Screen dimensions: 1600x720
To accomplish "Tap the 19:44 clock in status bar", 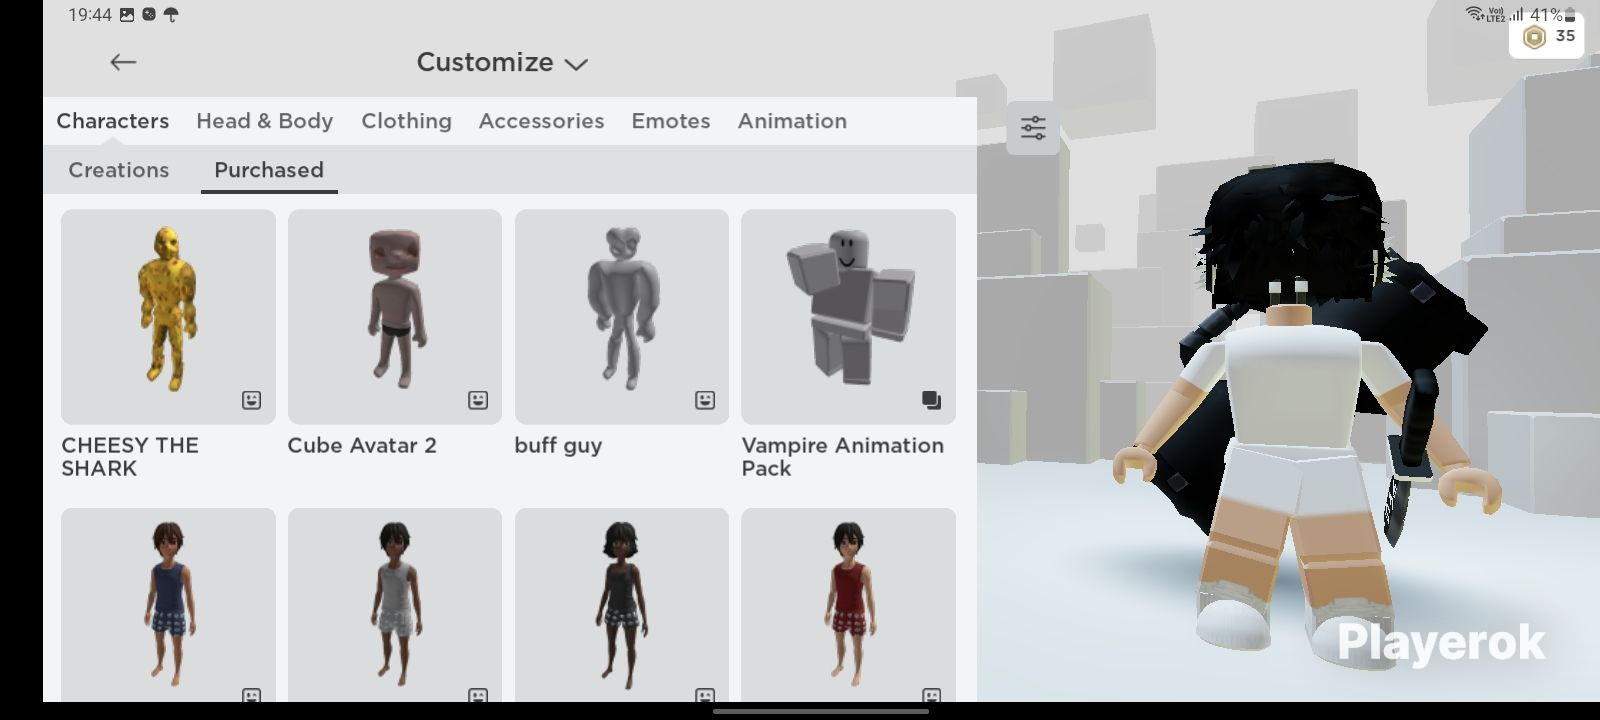I will click(90, 14).
